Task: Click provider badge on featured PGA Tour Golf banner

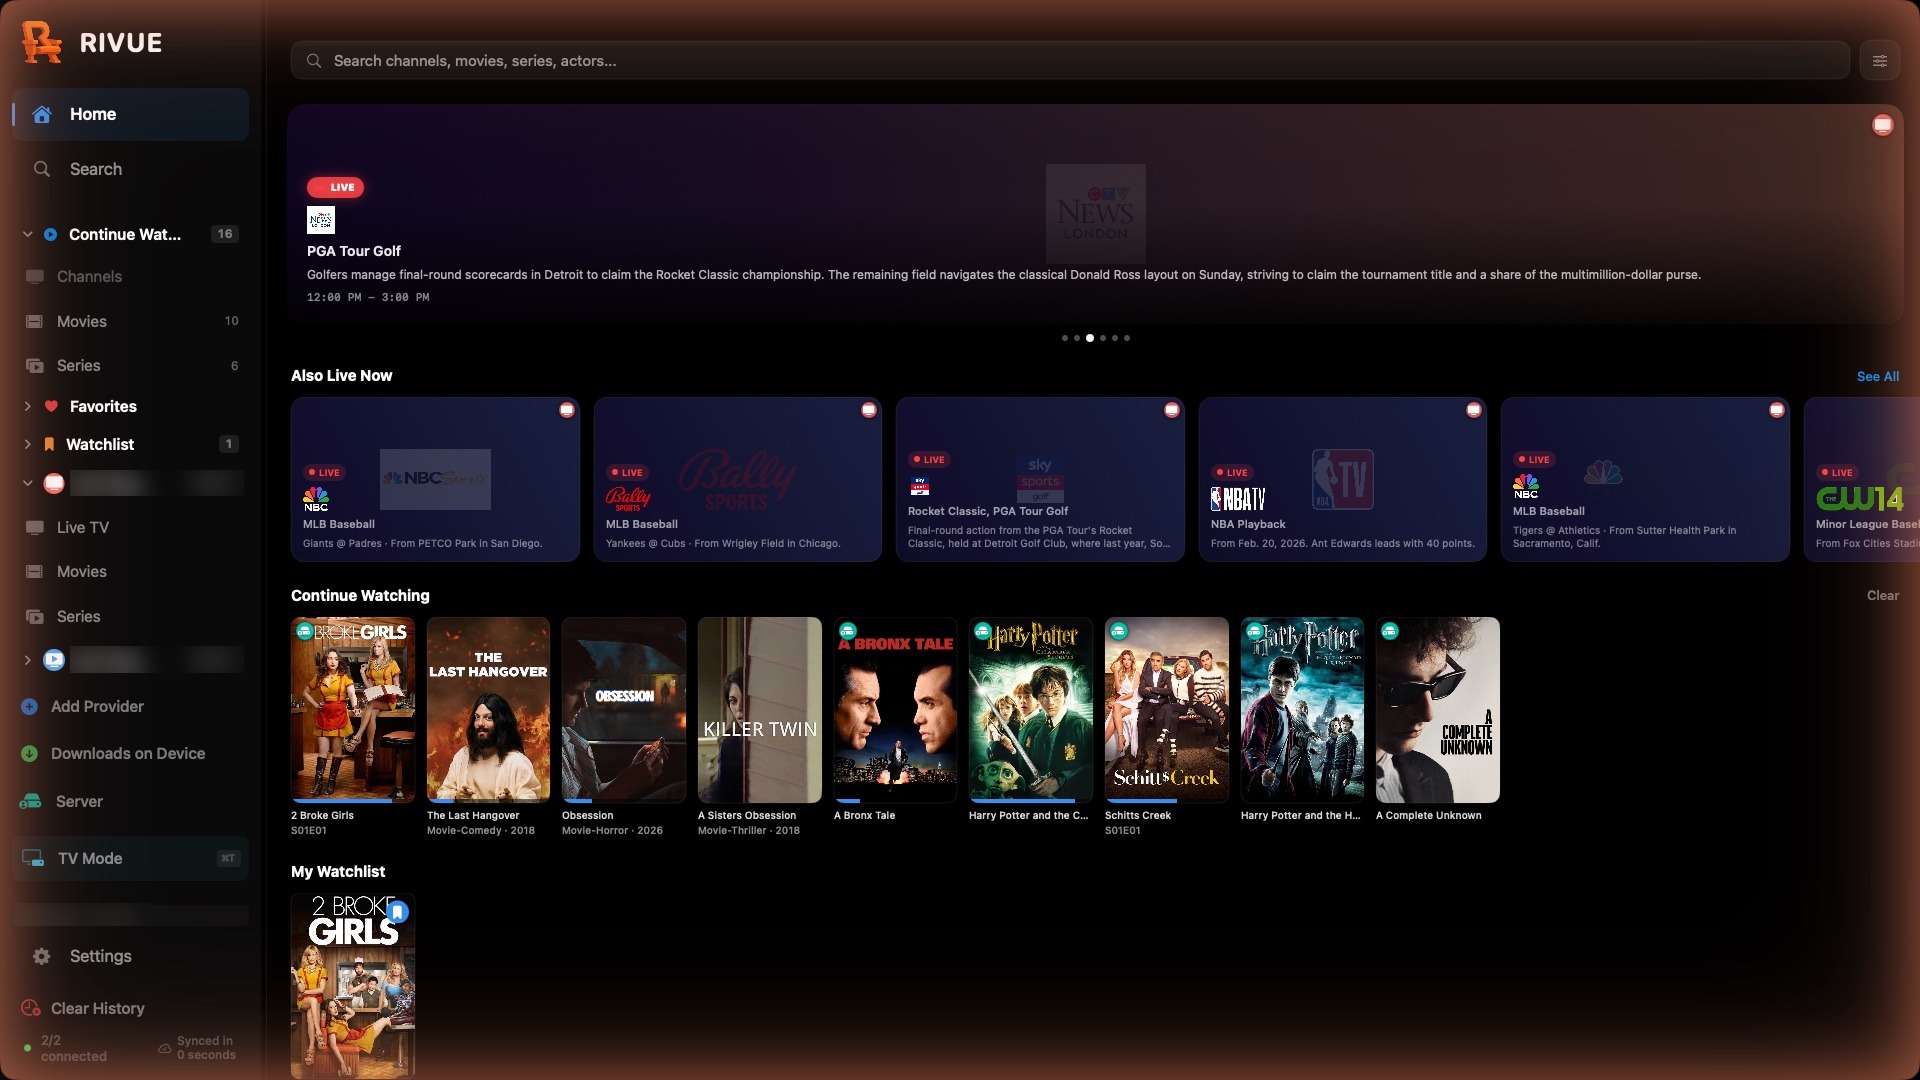Action: [x=1883, y=125]
